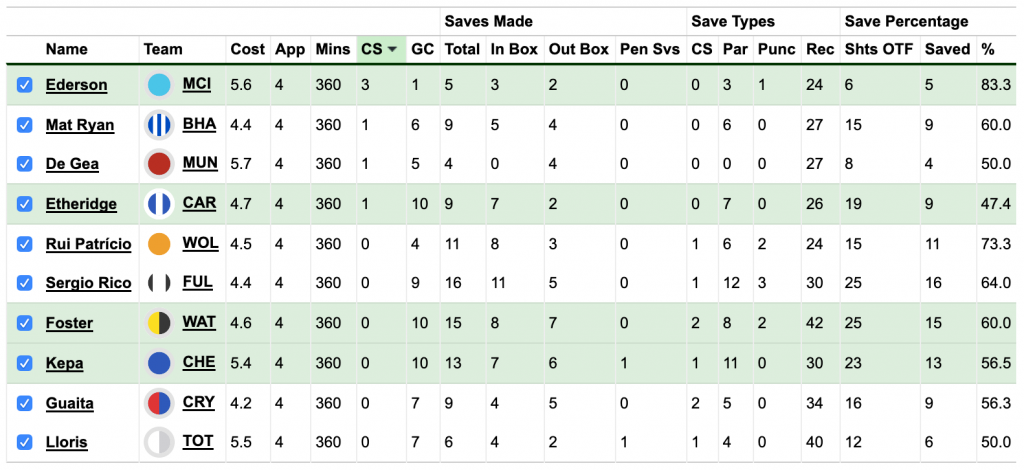Click the Watford yellow and black badge
Image resolution: width=1024 pixels, height=470 pixels.
pos(159,323)
